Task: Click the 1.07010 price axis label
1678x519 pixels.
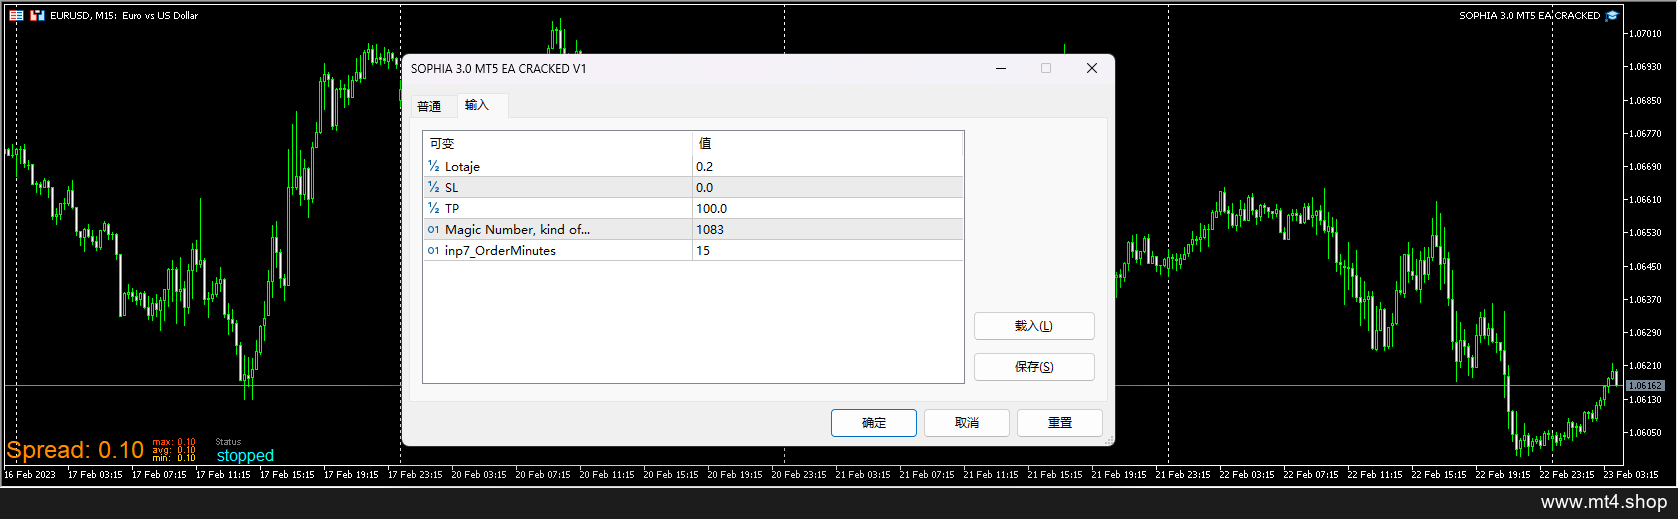Action: click(1645, 33)
